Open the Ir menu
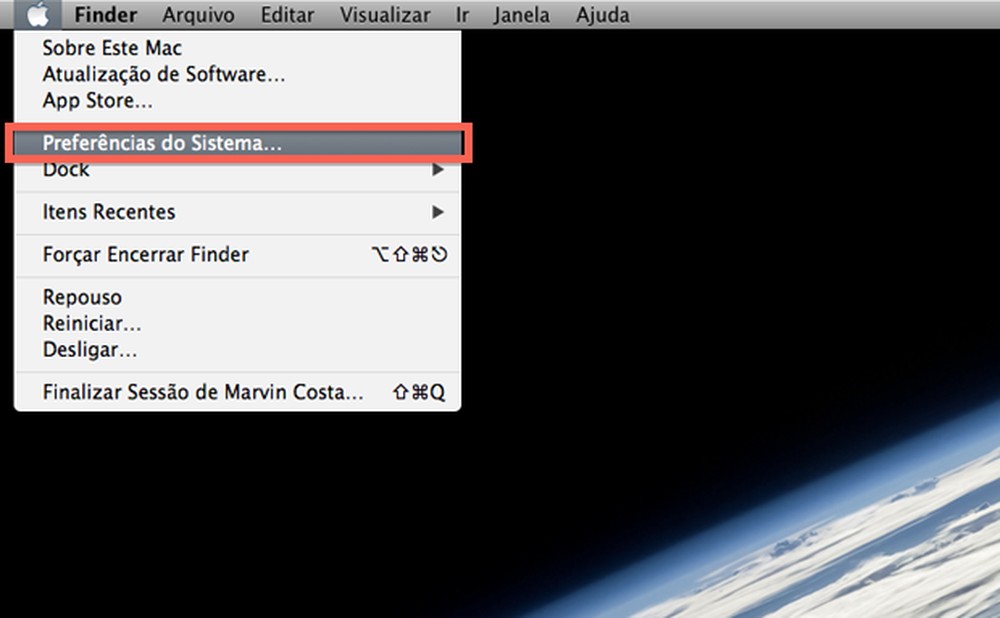The width and height of the screenshot is (1000, 618). pyautogui.click(x=461, y=14)
